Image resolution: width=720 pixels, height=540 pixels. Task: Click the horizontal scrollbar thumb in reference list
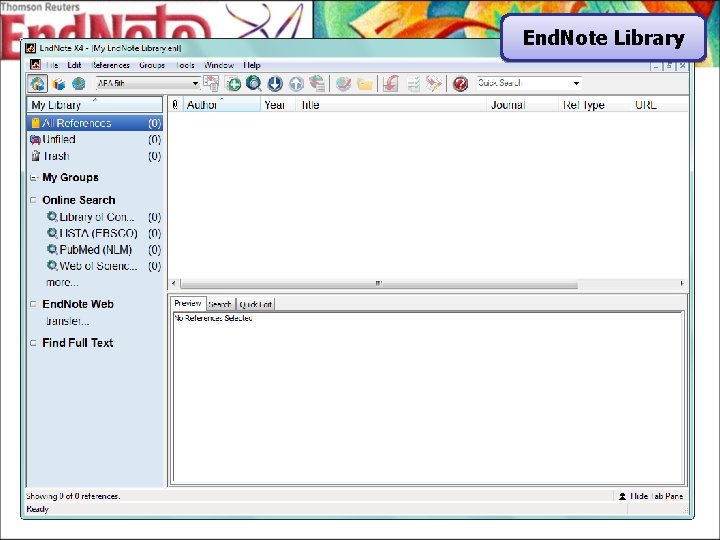[x=379, y=283]
